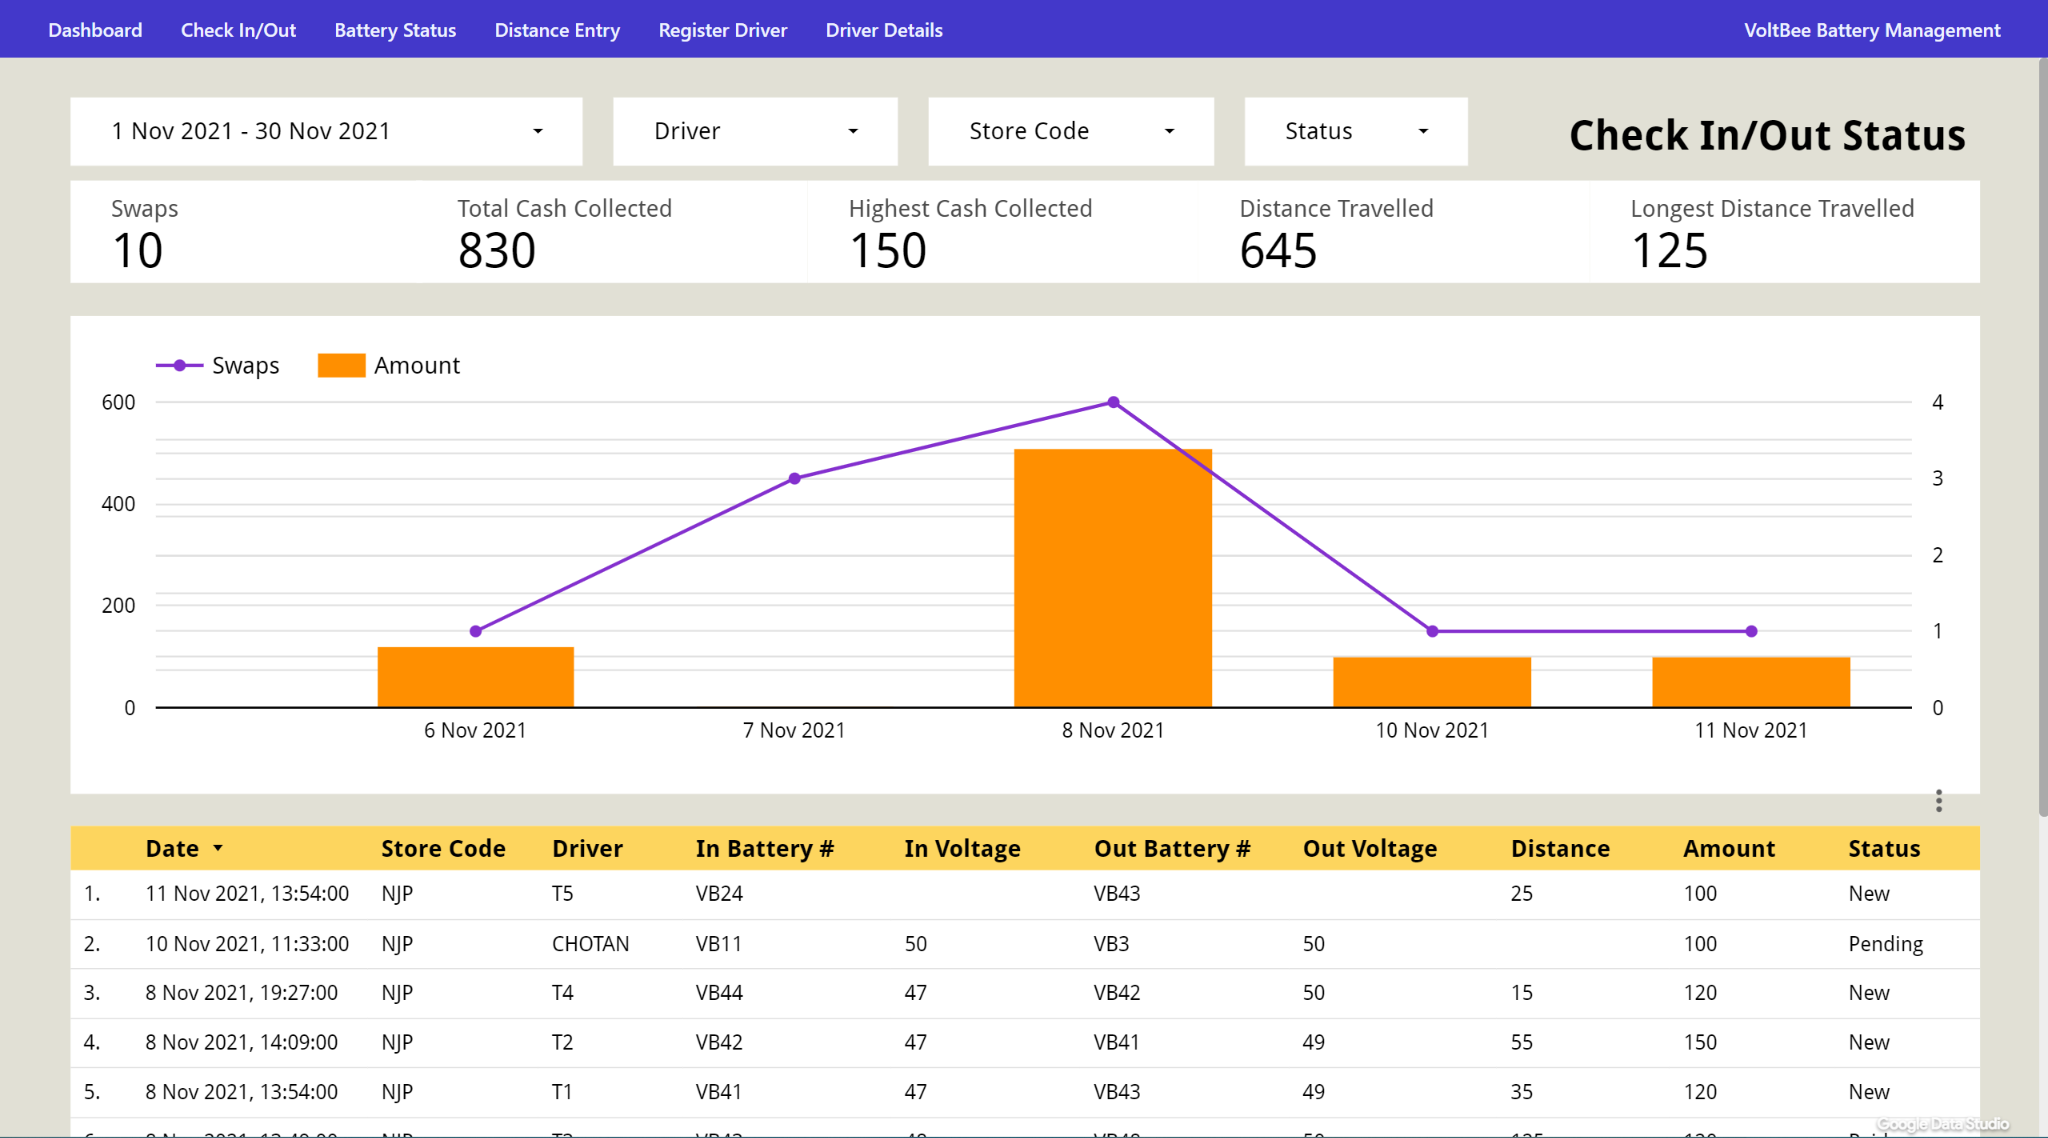
Task: Open the Driver Details page
Action: point(884,30)
